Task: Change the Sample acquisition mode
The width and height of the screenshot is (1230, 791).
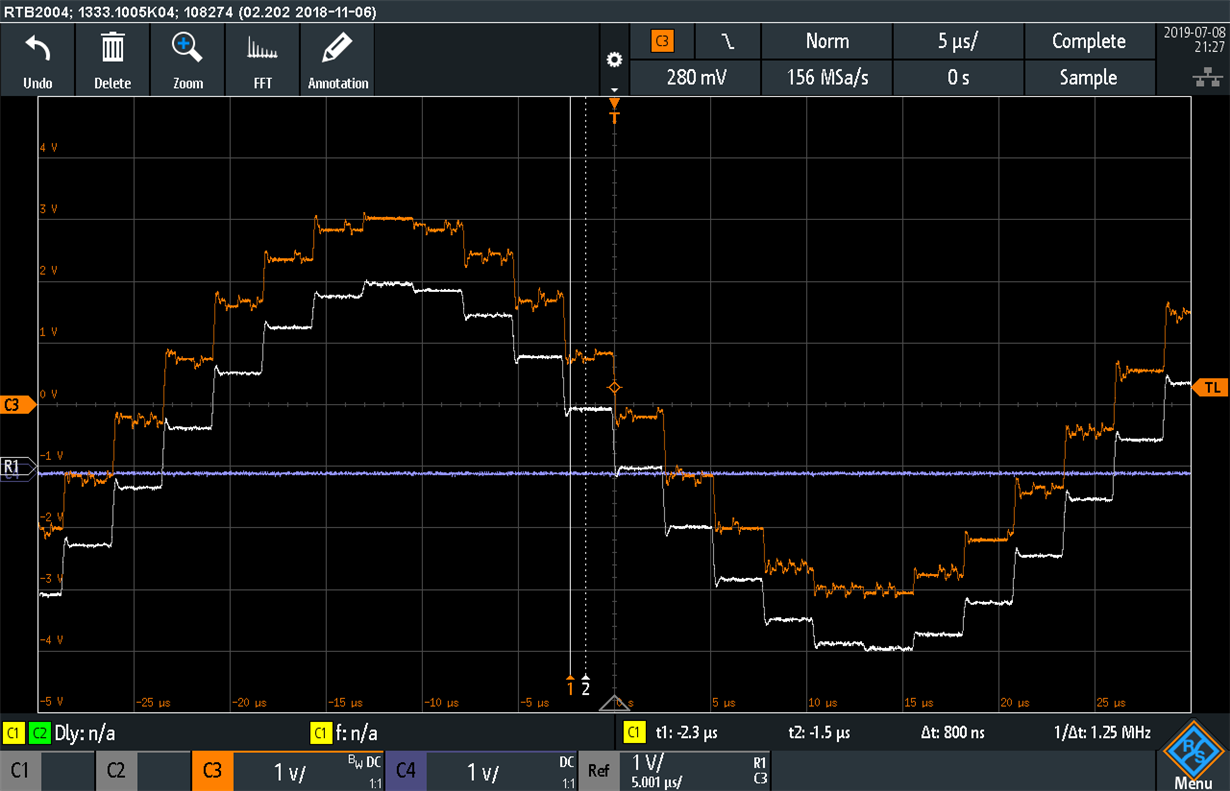Action: 1089,77
